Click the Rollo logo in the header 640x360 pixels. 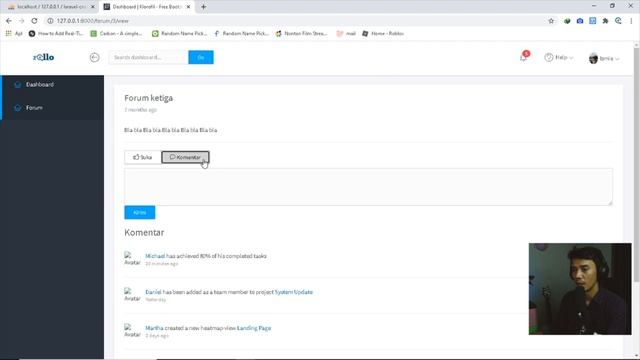click(x=43, y=57)
